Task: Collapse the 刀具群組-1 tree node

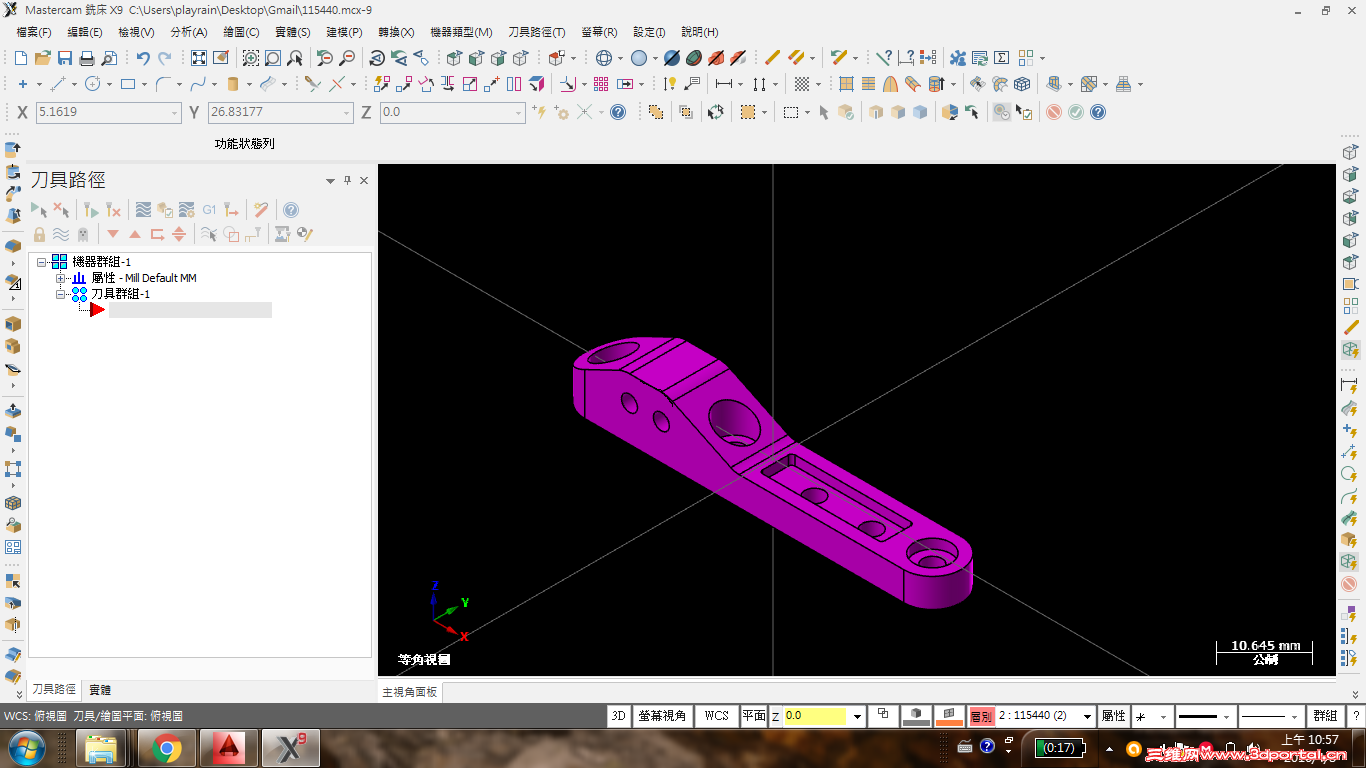Action: click(x=60, y=294)
